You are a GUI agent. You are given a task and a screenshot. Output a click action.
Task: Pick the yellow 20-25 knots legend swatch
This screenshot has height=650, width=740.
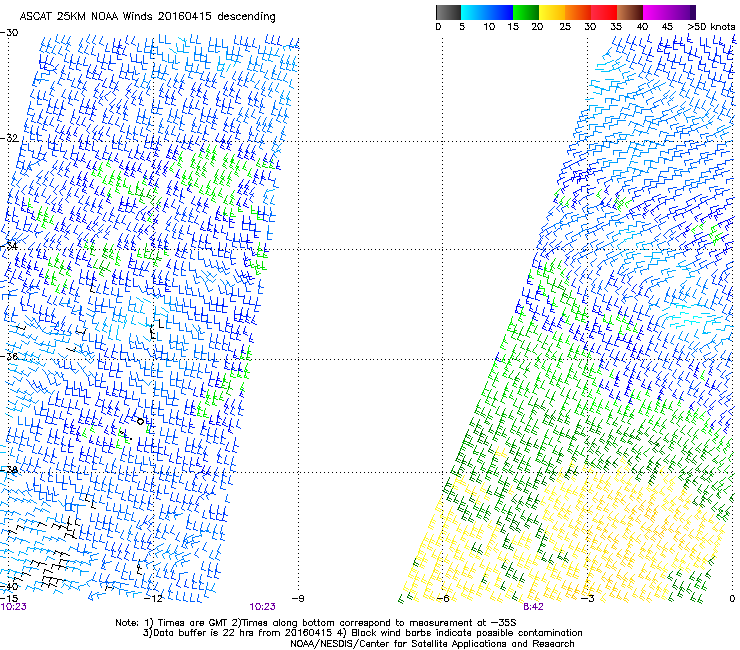552,12
